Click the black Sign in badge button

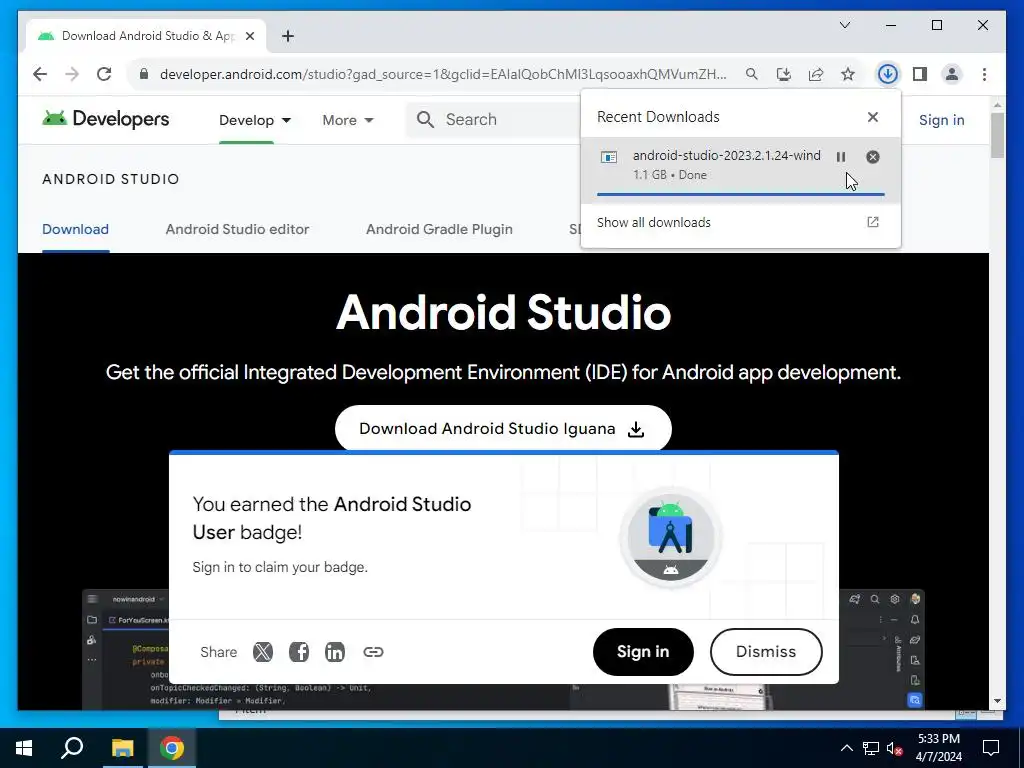(x=643, y=652)
